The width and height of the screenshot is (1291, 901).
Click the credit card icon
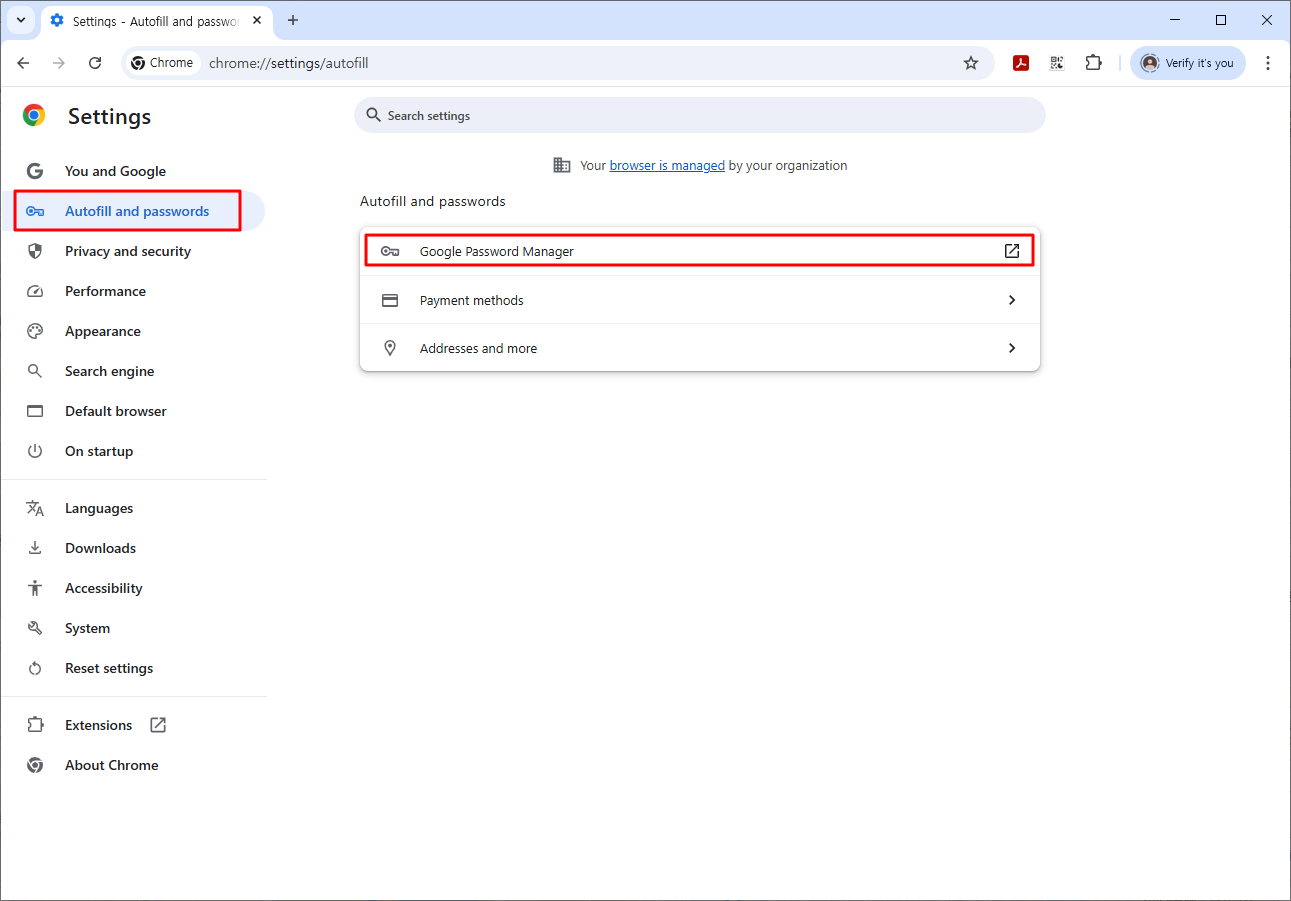click(390, 300)
